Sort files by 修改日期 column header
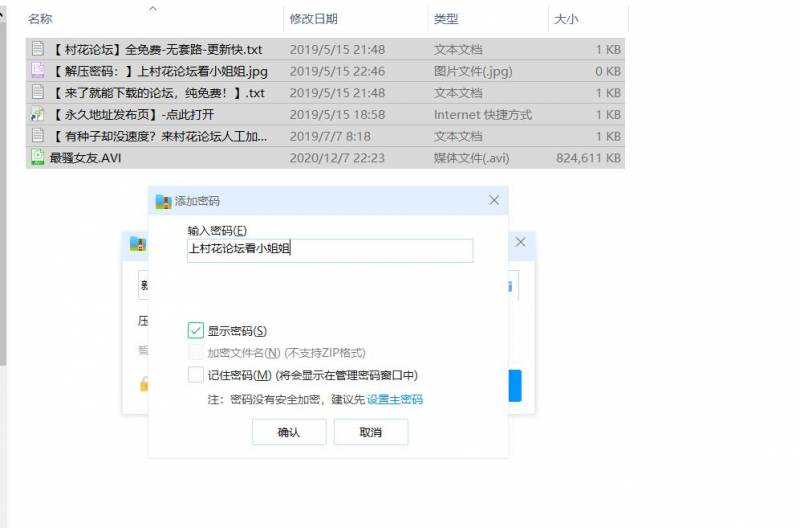 point(313,19)
